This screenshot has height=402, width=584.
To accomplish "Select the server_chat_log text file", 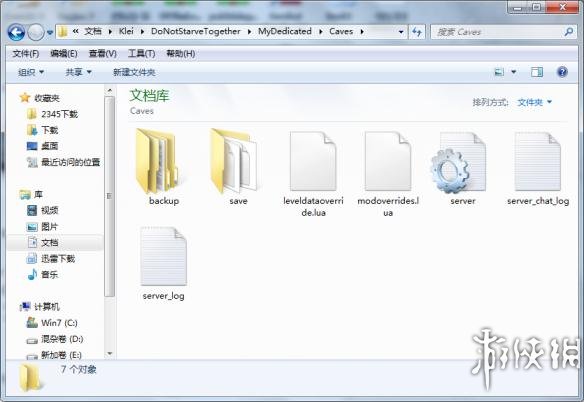I will point(538,161).
